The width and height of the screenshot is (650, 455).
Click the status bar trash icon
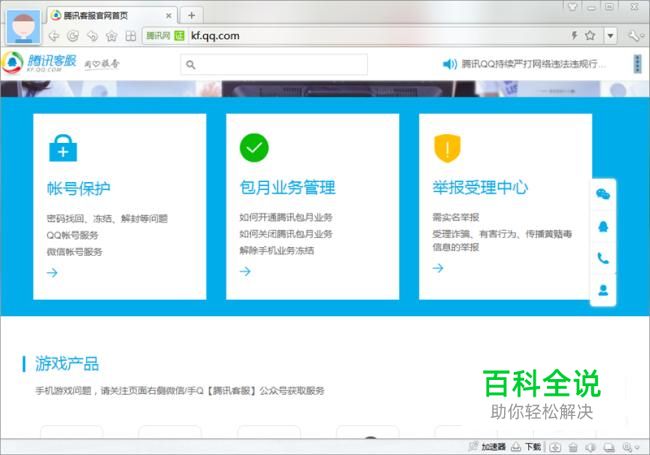(x=573, y=447)
